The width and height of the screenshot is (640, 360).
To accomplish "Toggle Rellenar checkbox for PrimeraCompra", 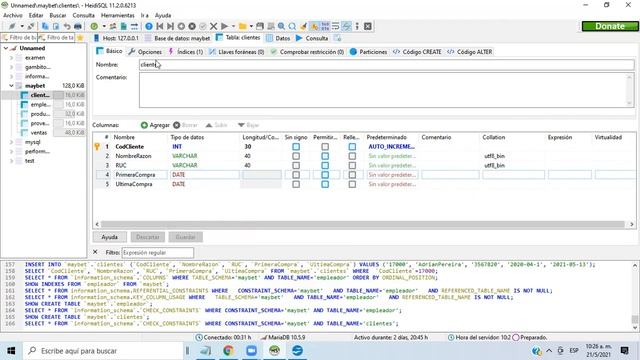I will tap(352, 175).
